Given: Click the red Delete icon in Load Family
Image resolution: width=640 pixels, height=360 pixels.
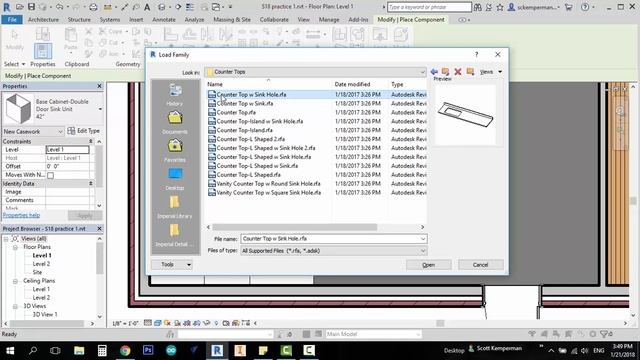Looking at the screenshot, I should pyautogui.click(x=458, y=72).
